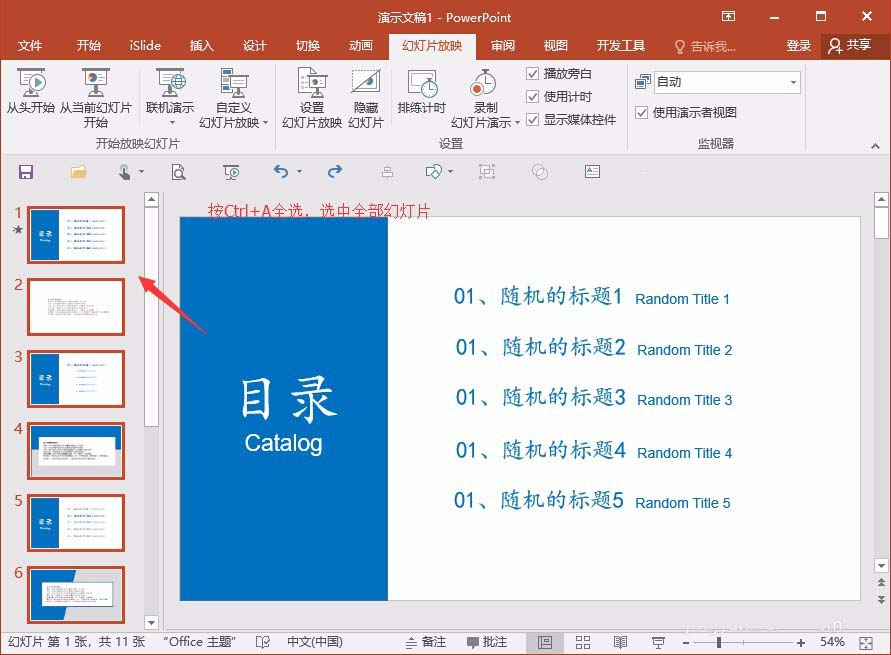Disable the 播放旁白 checkbox
Viewport: 891px width, 655px height.
click(x=533, y=72)
